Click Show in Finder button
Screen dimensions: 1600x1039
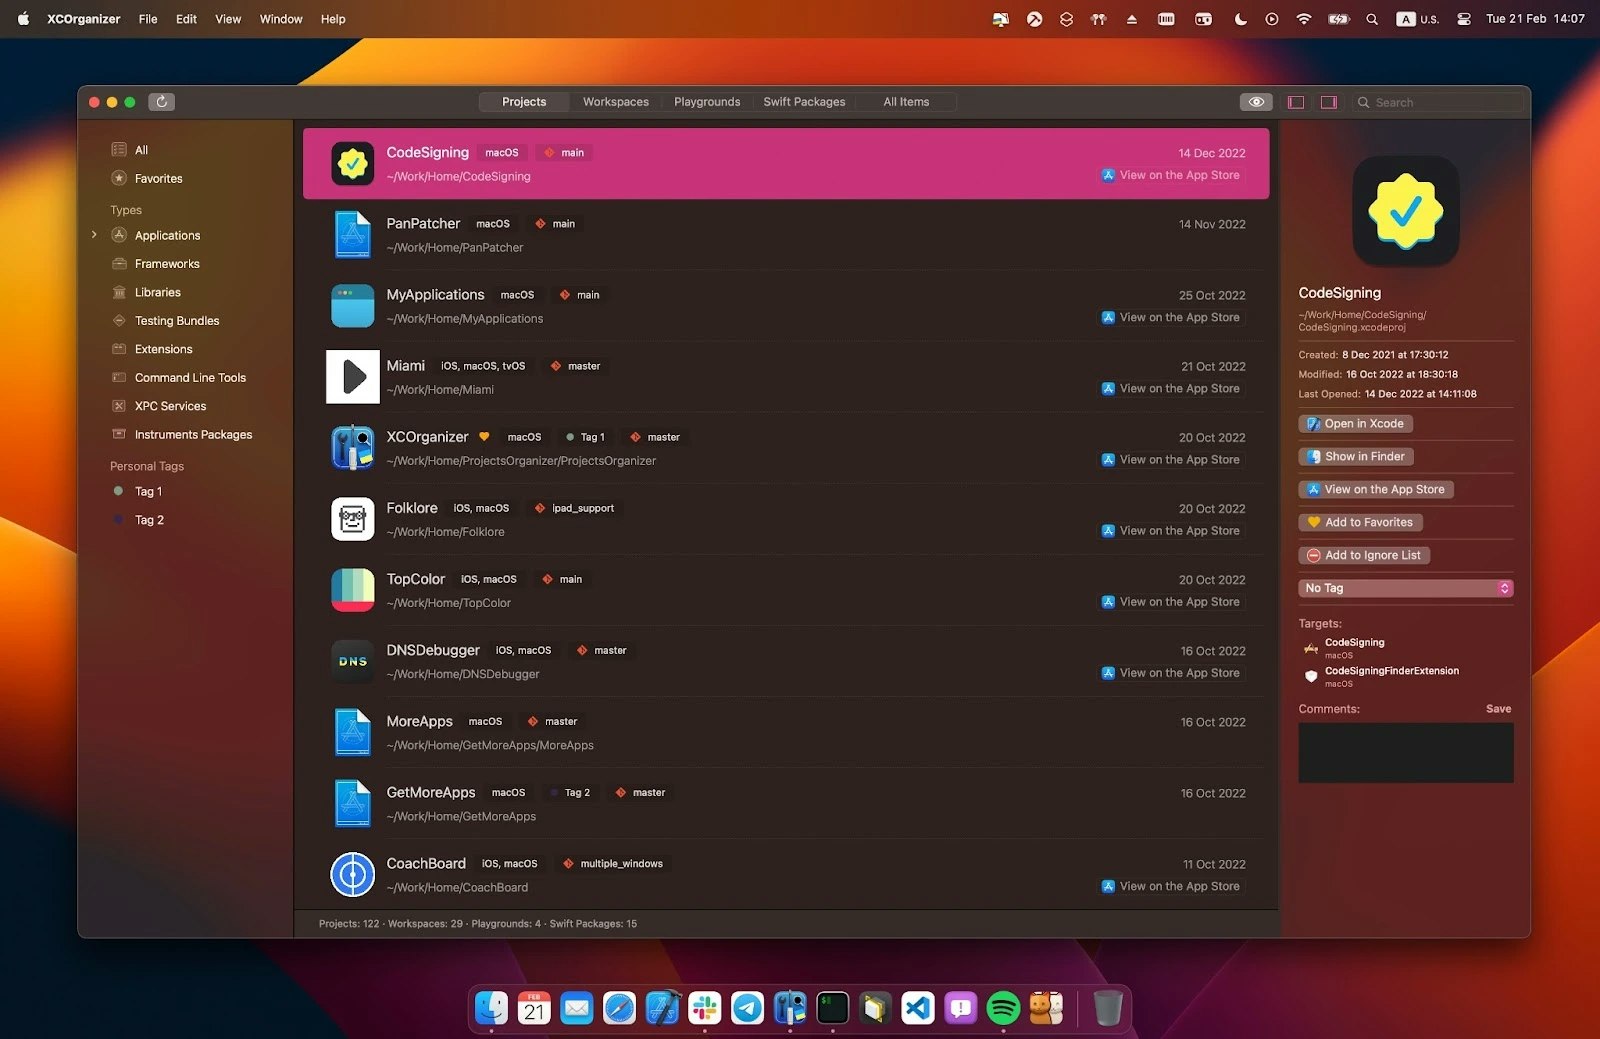coord(1355,457)
